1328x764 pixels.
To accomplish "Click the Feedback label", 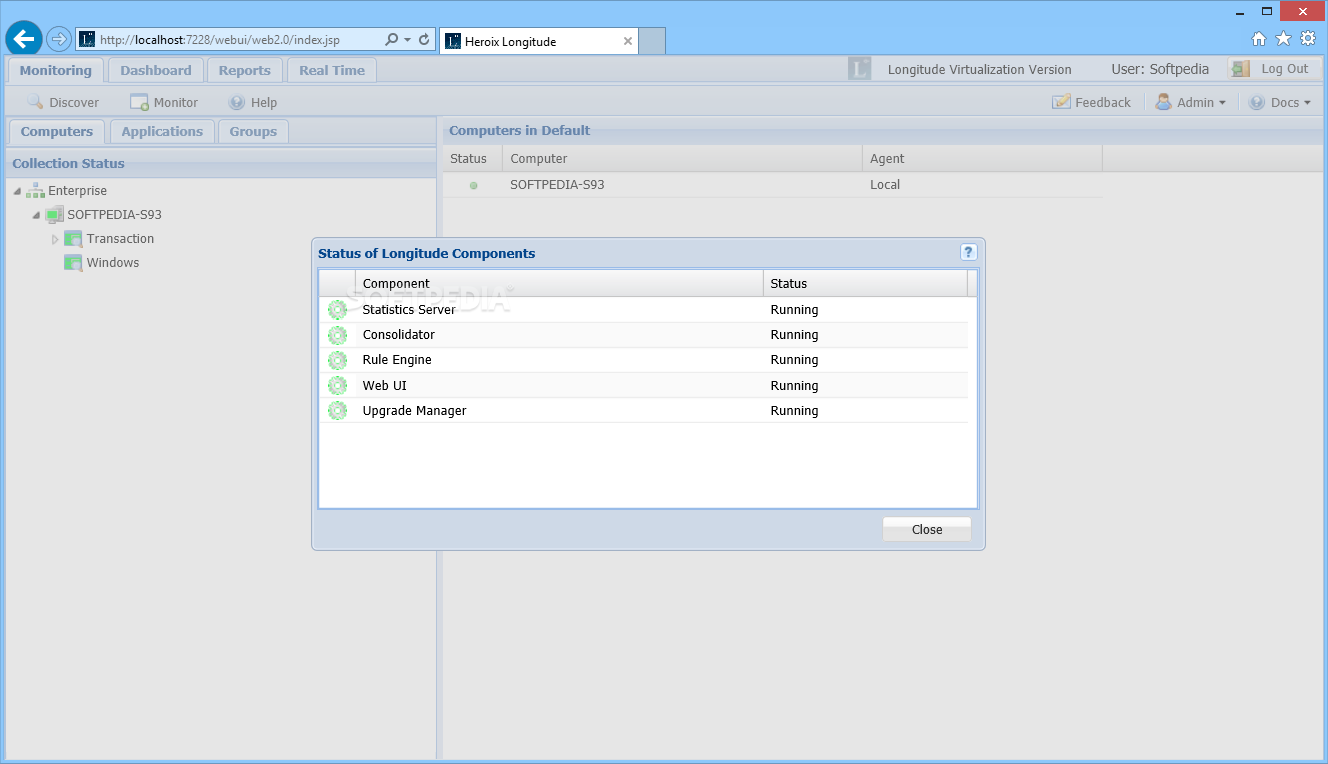I will coord(1103,102).
